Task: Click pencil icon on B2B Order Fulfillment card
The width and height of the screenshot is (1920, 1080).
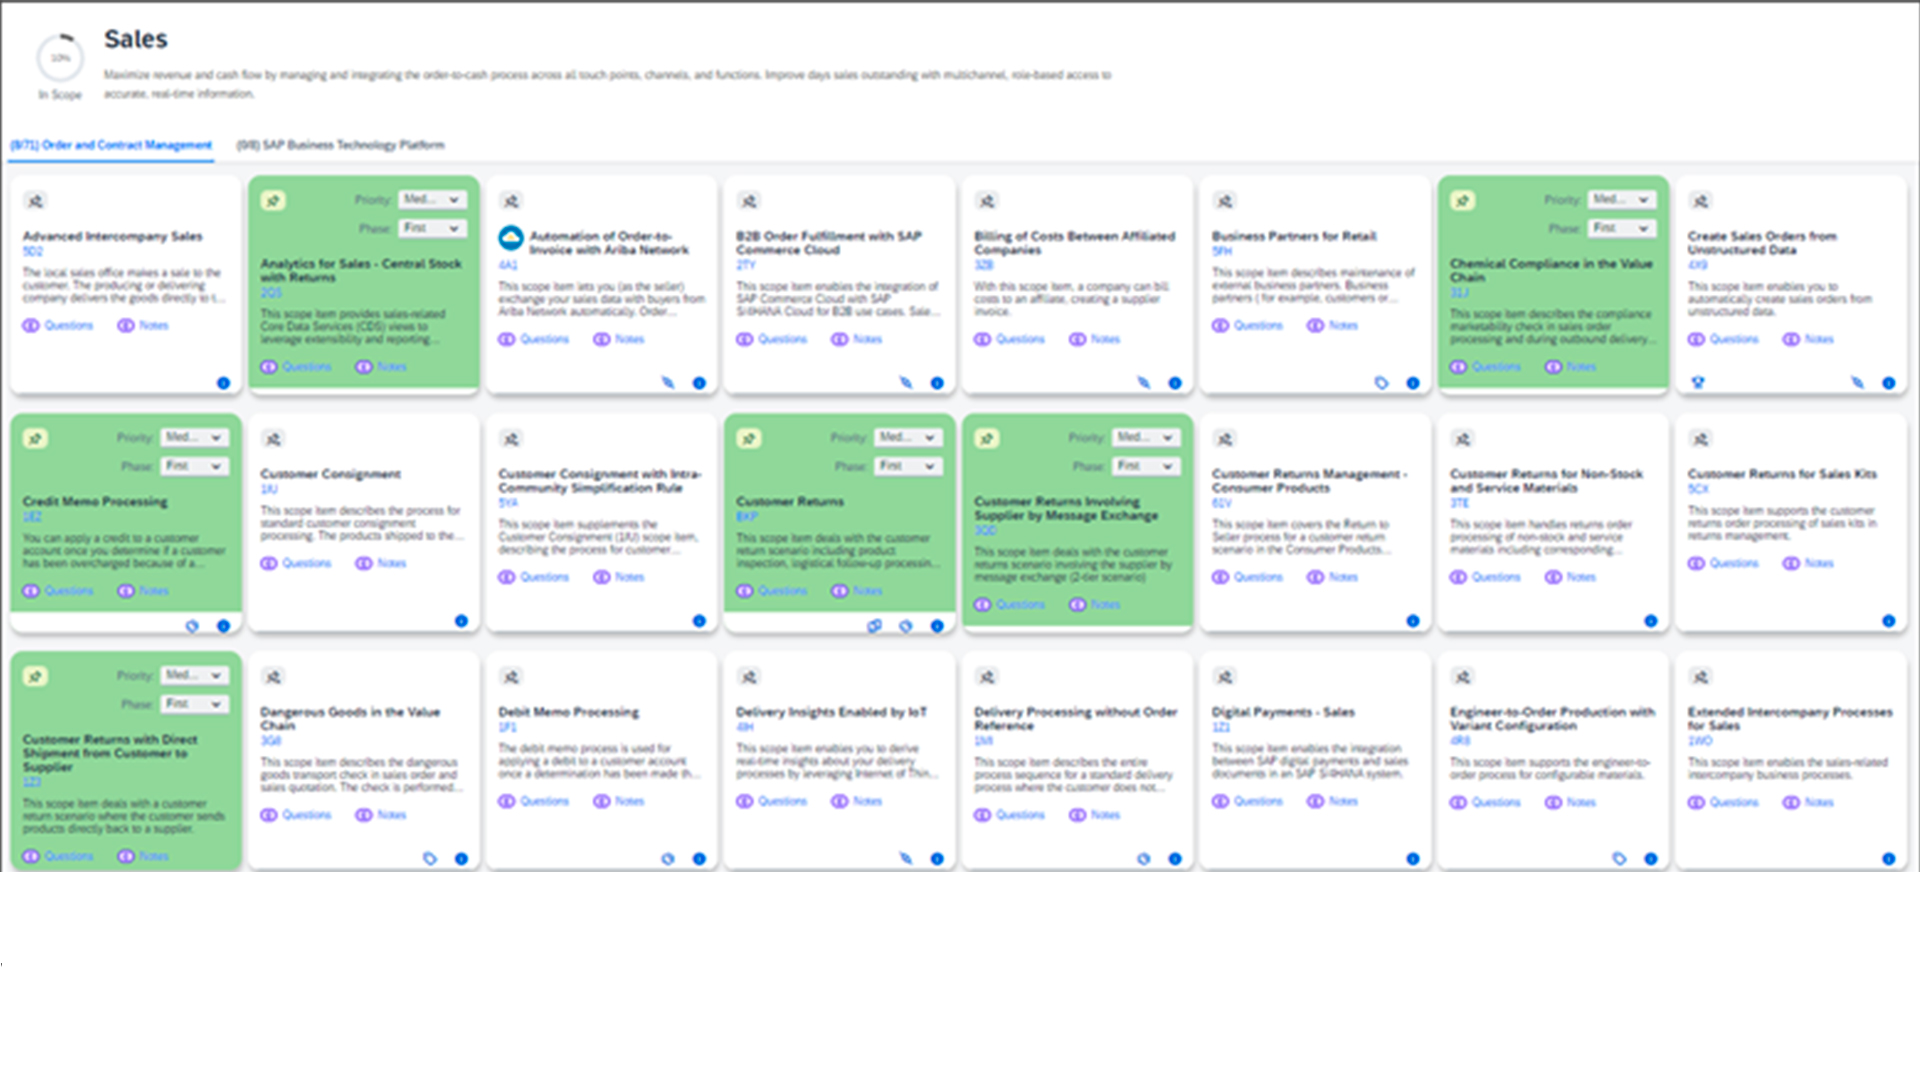Action: [906, 383]
